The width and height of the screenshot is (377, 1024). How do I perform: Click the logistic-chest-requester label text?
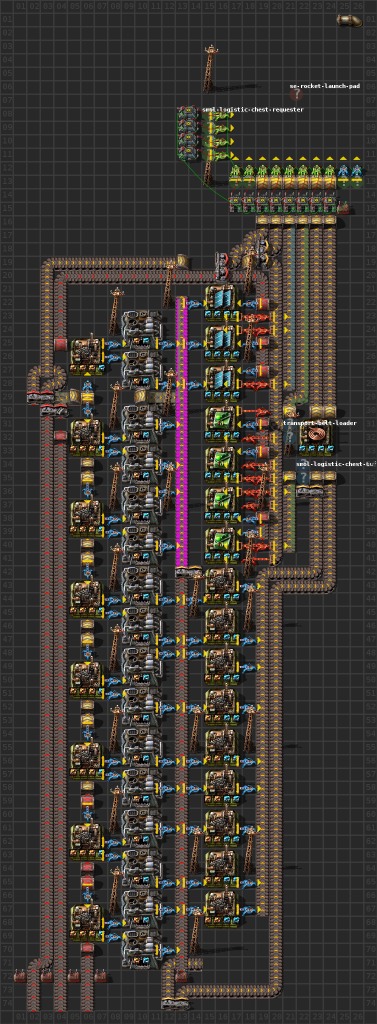252,110
